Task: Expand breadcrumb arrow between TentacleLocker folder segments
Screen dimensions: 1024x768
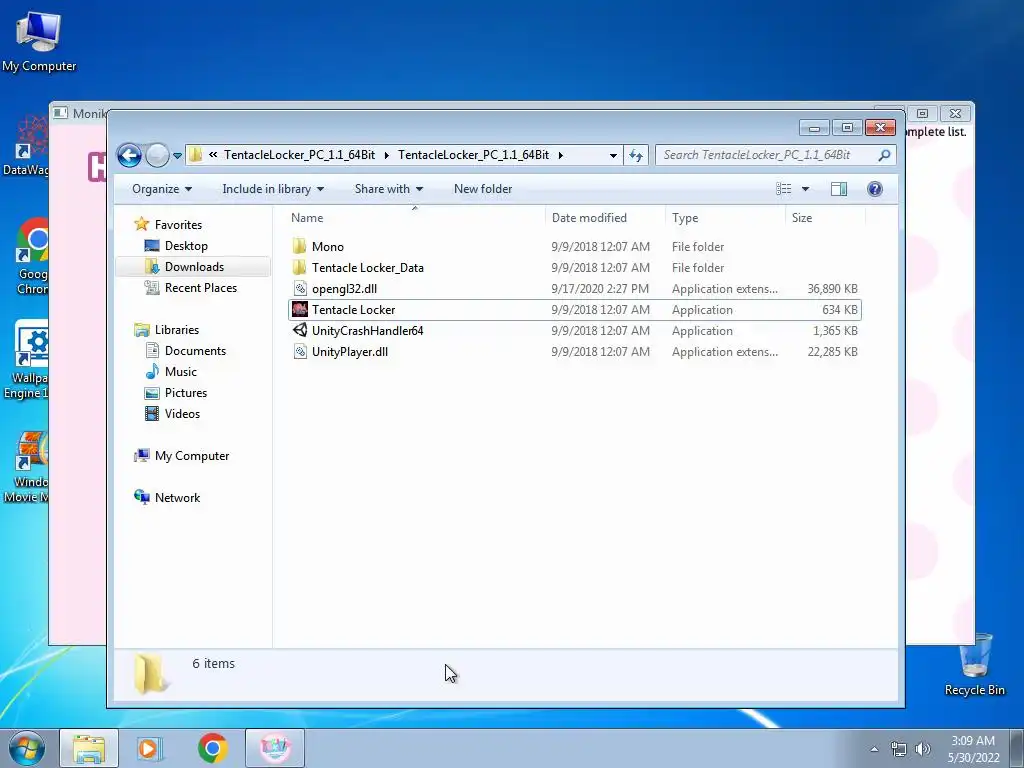Action: 386,155
